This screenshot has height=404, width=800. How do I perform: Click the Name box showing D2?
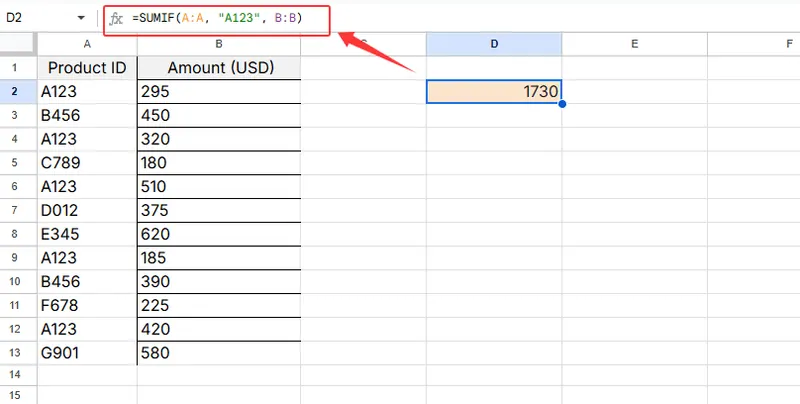[x=40, y=19]
